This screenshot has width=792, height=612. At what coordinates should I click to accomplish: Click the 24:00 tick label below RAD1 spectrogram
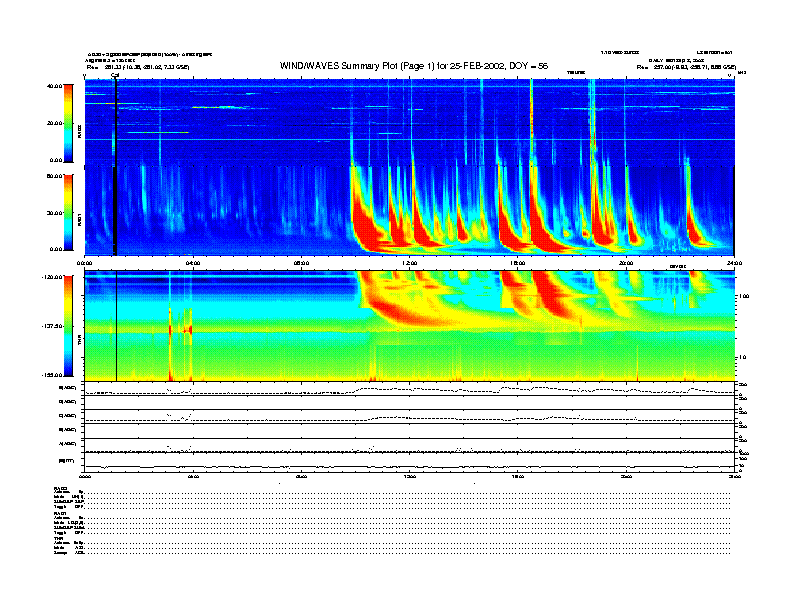click(x=734, y=263)
